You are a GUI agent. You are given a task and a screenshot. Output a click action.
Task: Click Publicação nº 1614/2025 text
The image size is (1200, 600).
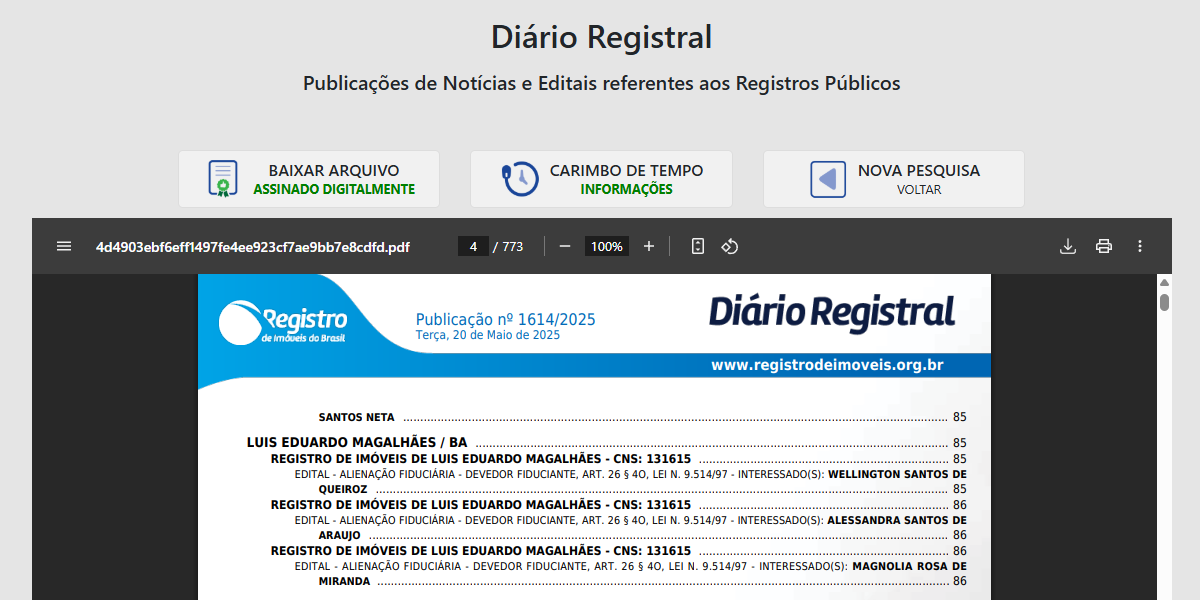pyautogui.click(x=505, y=319)
